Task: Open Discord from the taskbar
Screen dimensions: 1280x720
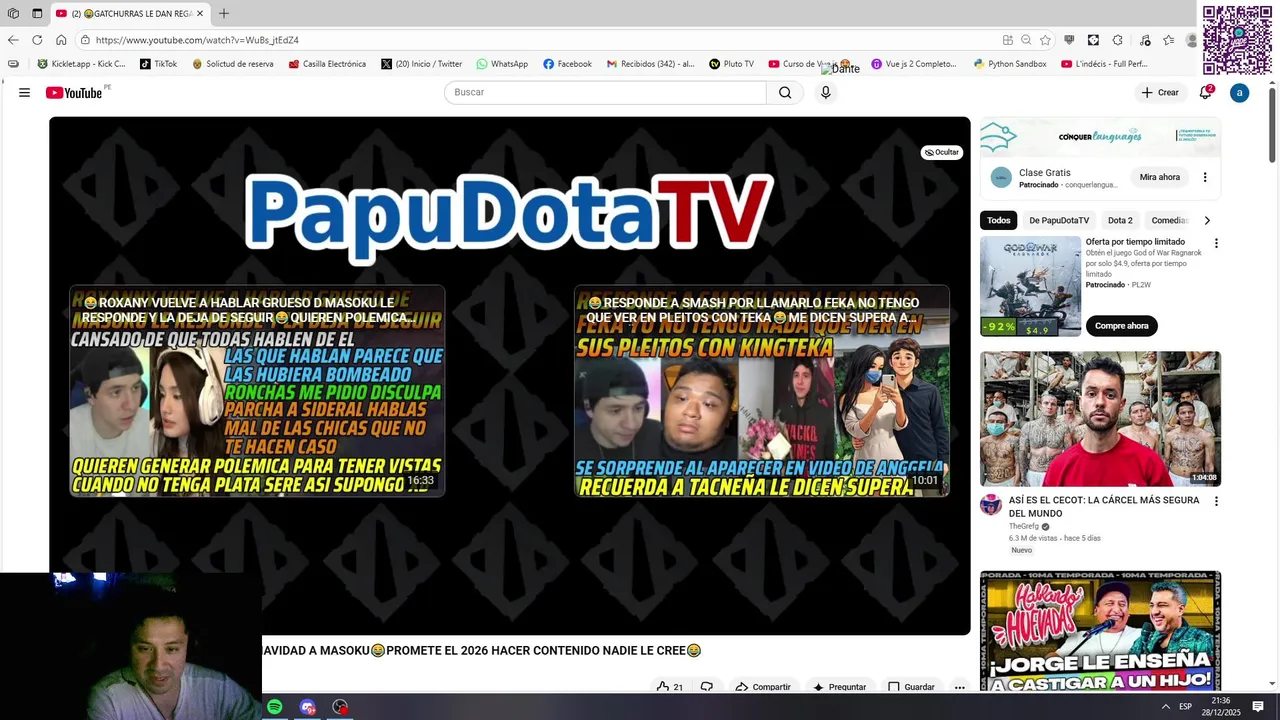Action: point(307,707)
